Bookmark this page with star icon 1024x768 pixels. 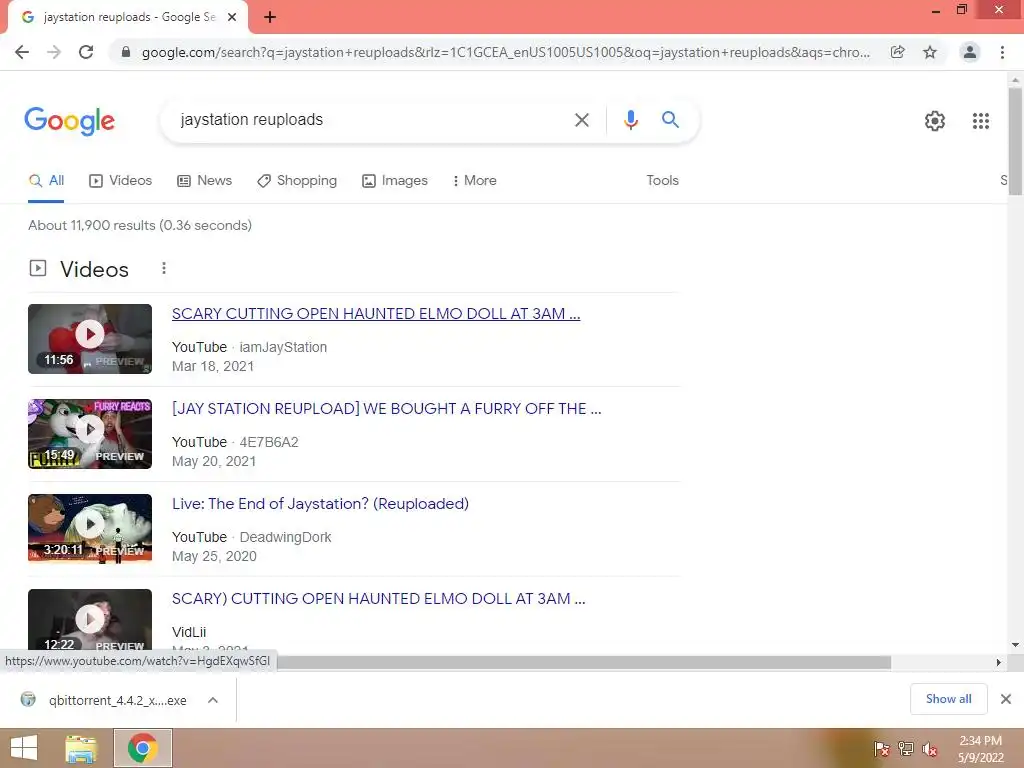(x=930, y=52)
